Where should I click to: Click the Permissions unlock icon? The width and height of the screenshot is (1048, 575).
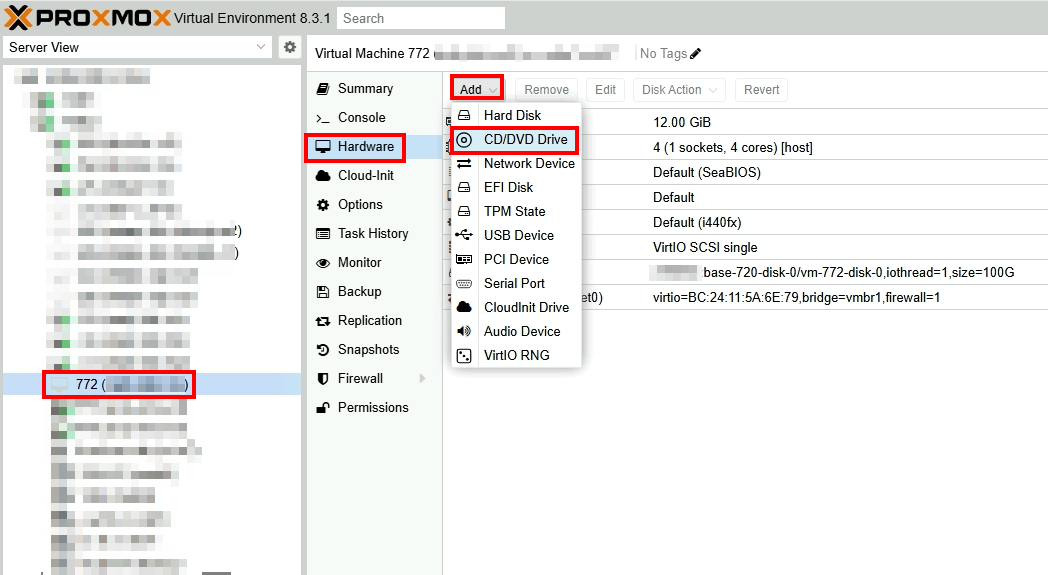(323, 407)
